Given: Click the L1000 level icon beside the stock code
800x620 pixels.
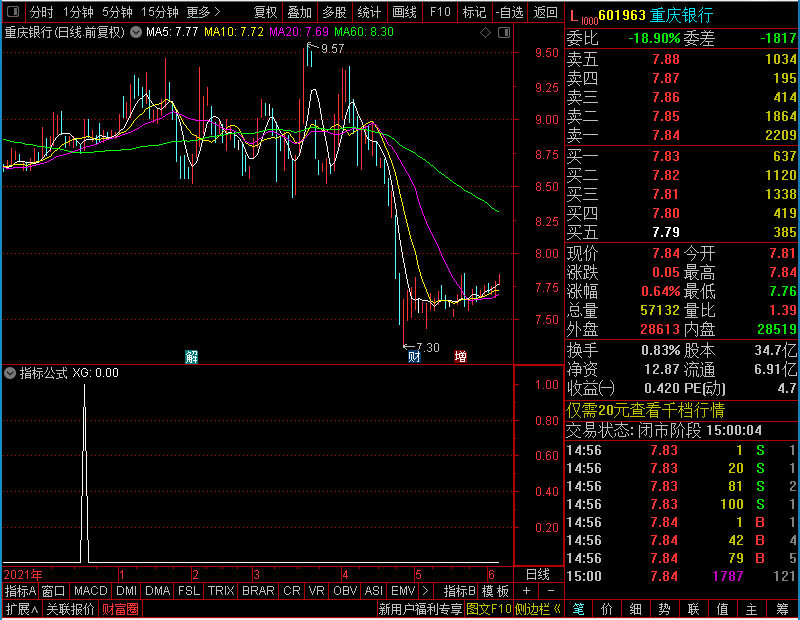Looking at the screenshot, I should click(582, 17).
